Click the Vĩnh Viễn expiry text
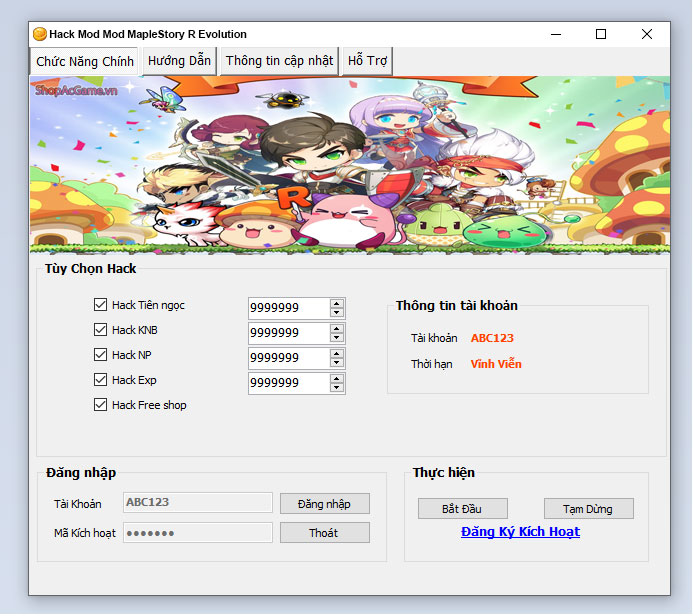693x616 pixels. (496, 364)
